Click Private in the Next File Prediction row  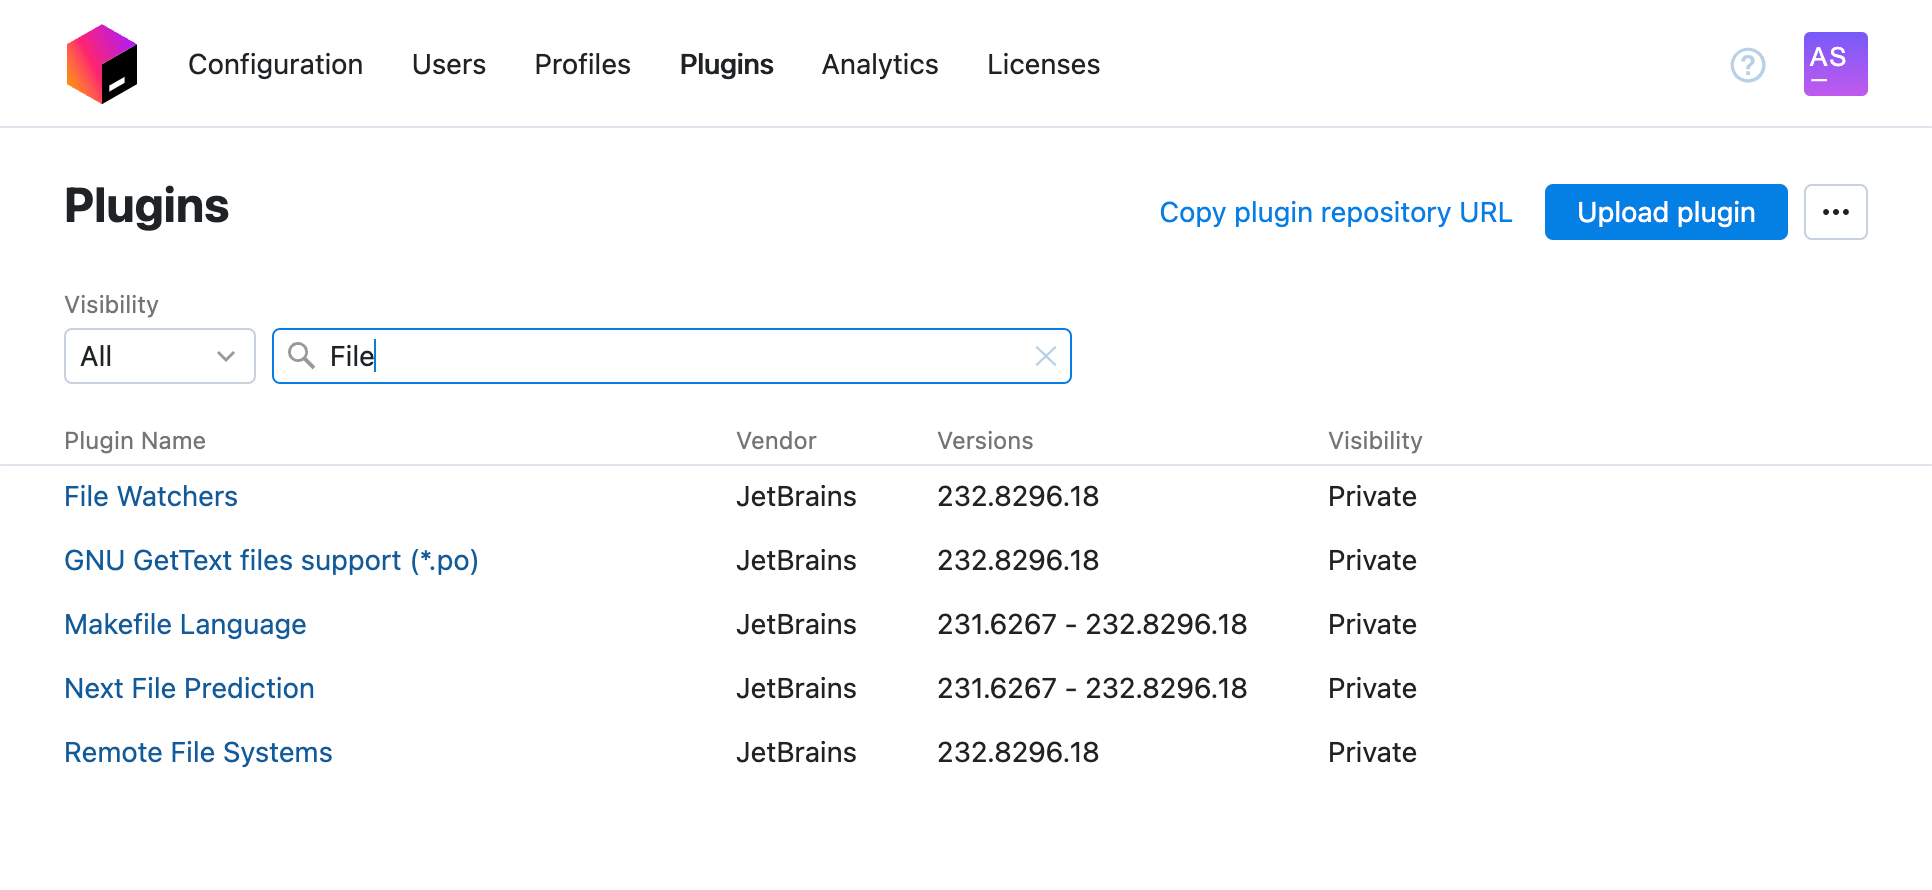1372,689
